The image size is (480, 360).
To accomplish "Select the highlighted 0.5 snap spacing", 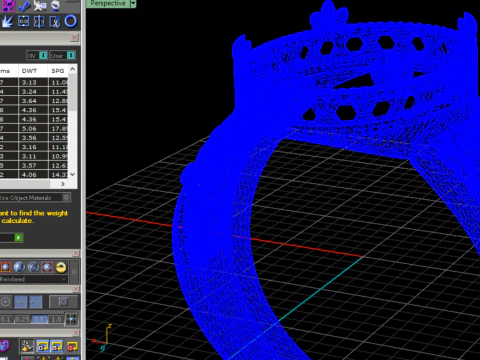I will coord(39,319).
